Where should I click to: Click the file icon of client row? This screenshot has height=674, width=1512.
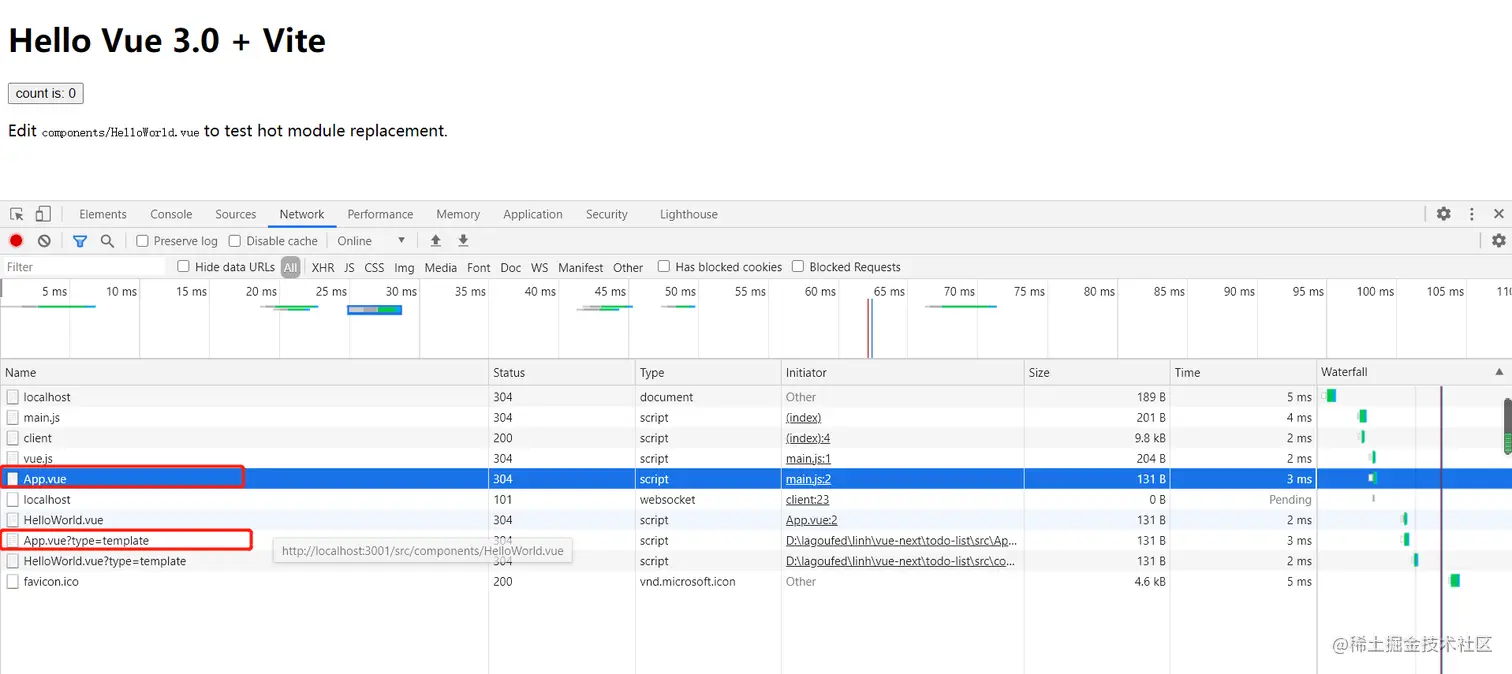[13, 438]
